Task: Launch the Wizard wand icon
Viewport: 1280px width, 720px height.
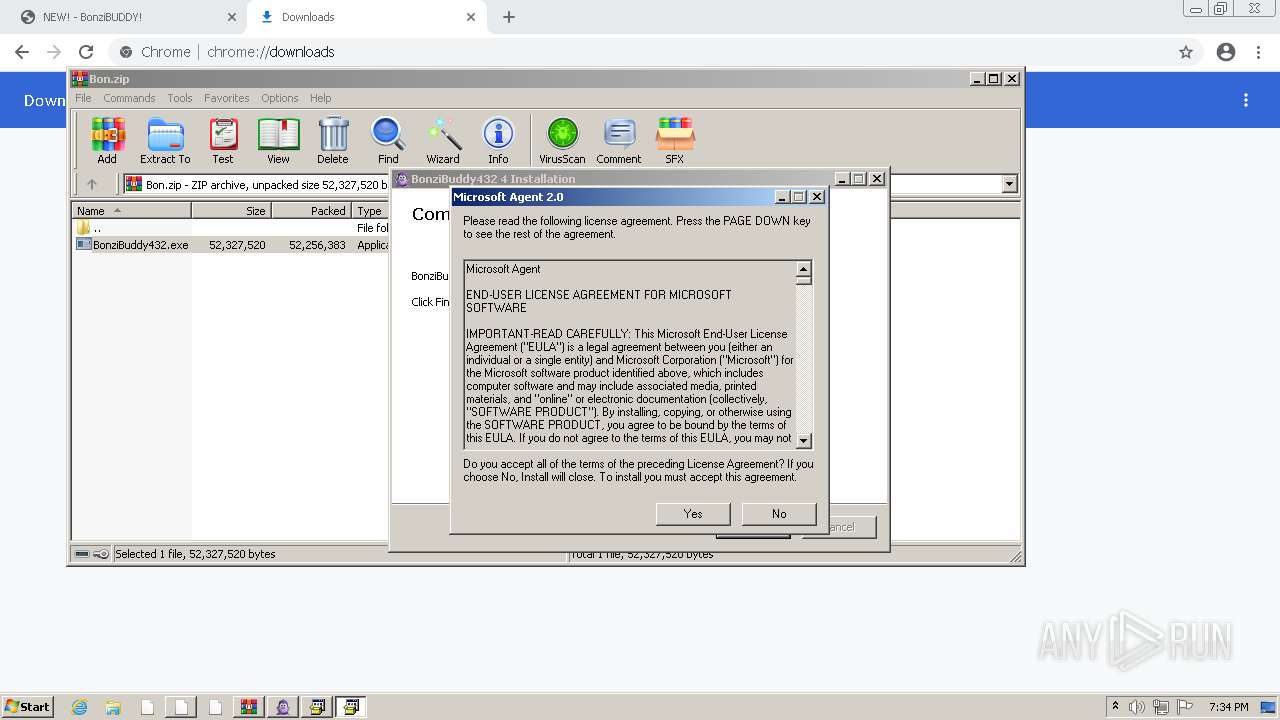Action: [x=443, y=141]
